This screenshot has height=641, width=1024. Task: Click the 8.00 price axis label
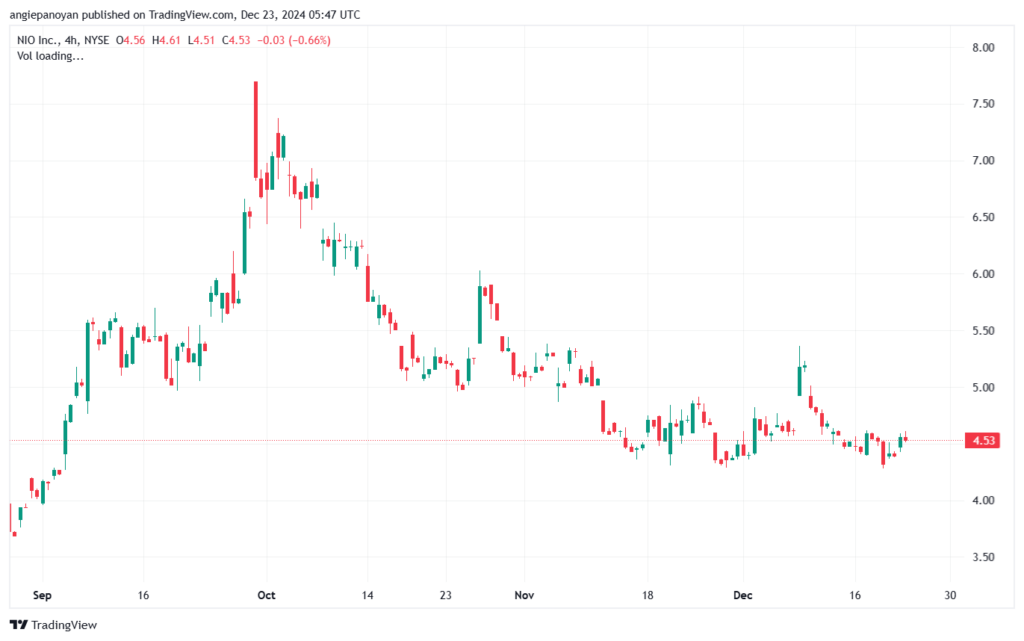(983, 48)
